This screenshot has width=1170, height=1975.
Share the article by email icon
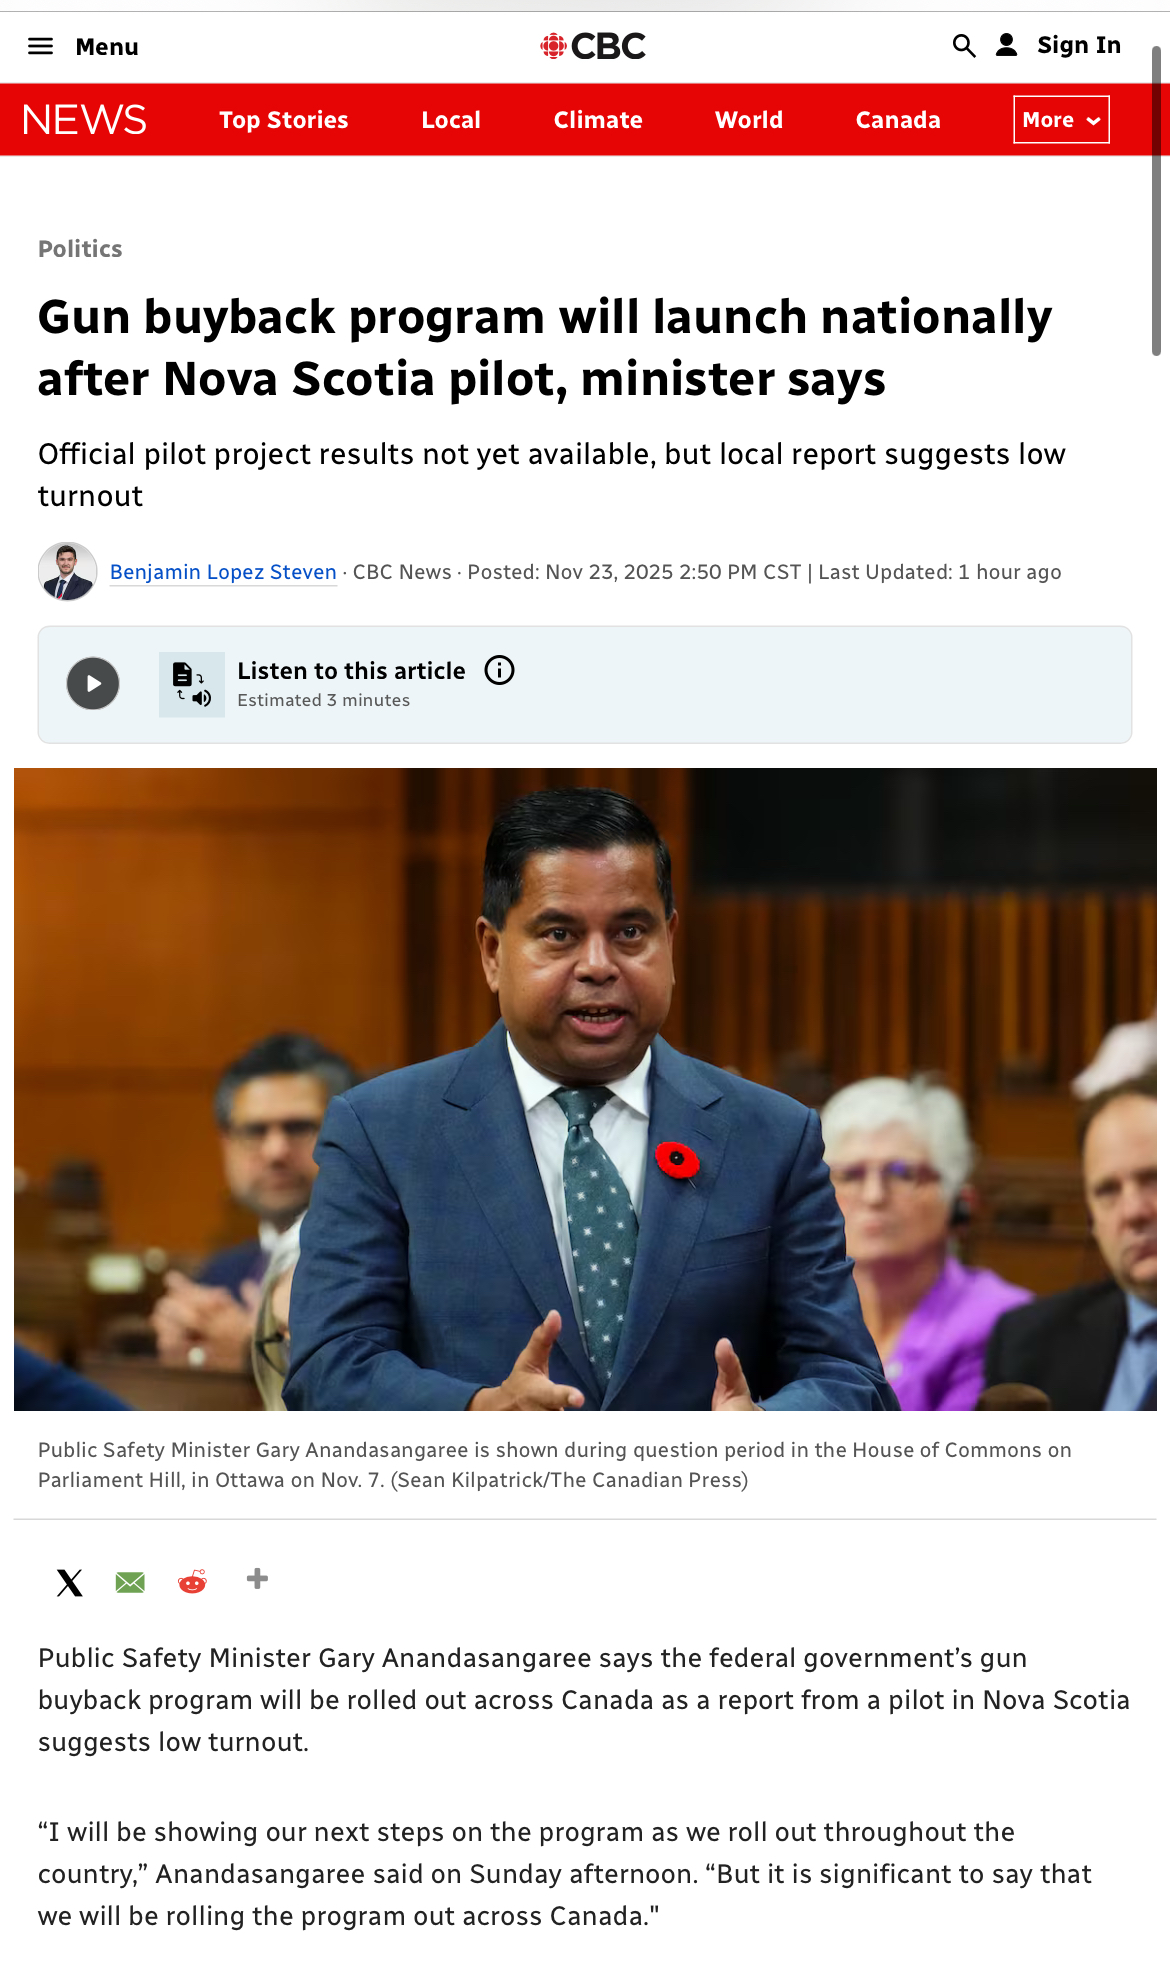130,1582
